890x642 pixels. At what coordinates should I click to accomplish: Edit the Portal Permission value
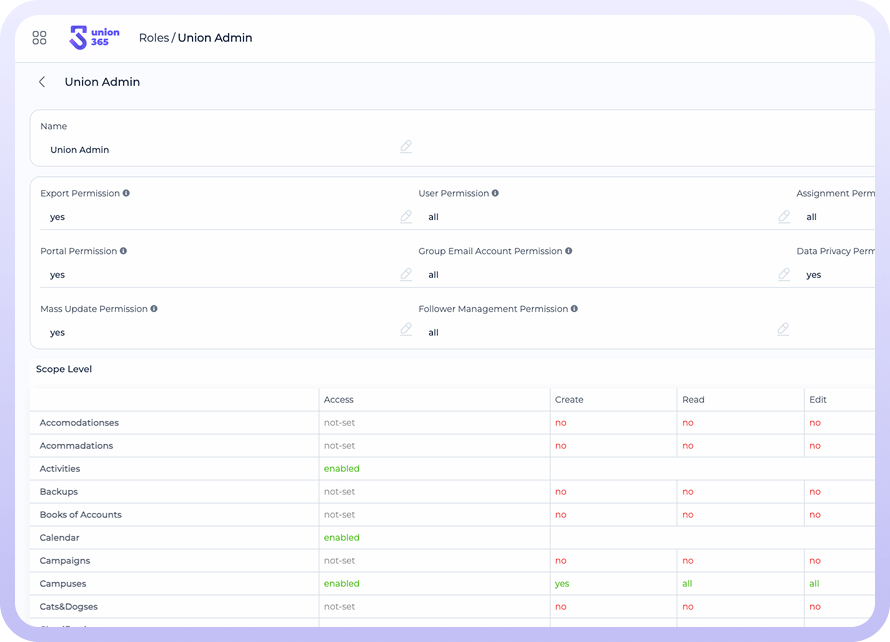point(406,275)
